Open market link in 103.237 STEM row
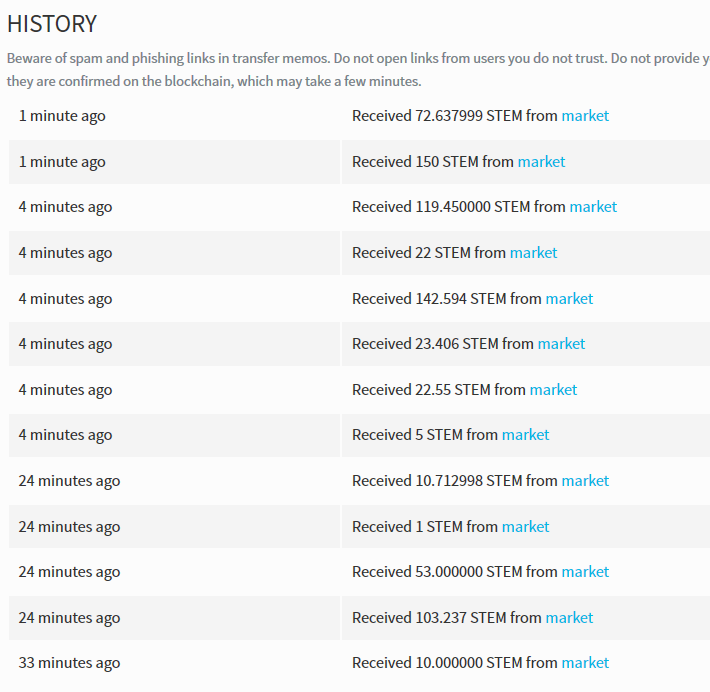The height and width of the screenshot is (692, 710). (x=569, y=618)
